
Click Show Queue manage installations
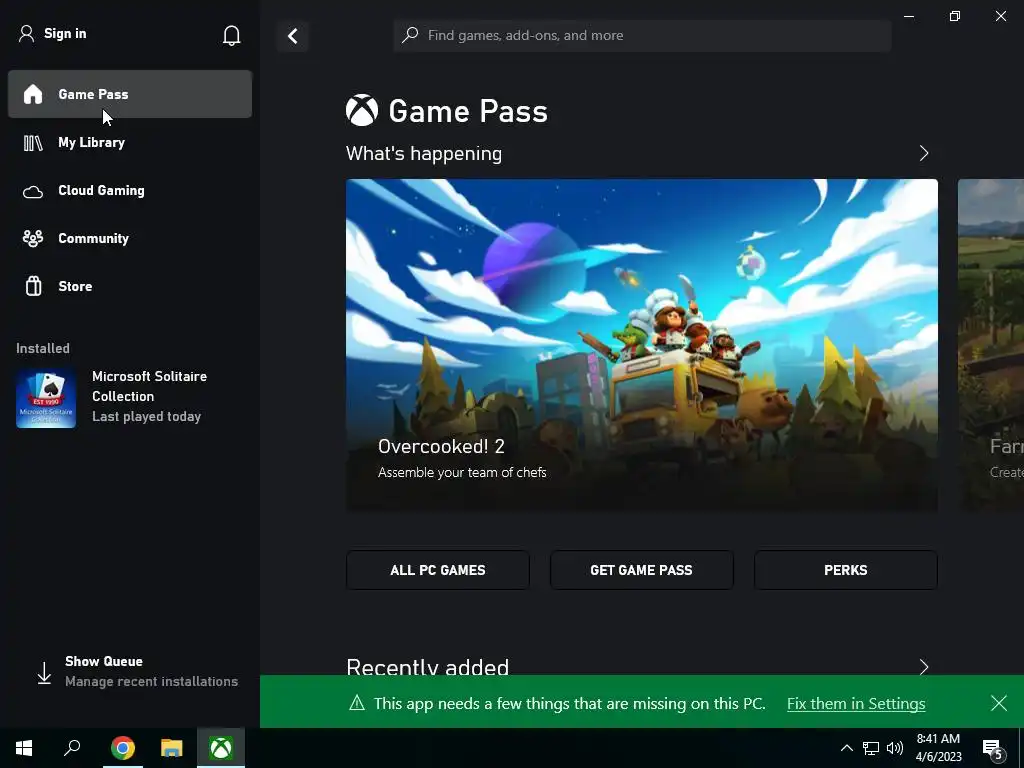138,671
